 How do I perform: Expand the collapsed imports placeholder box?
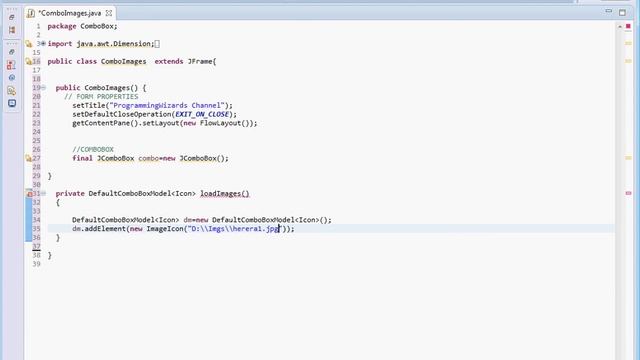coord(157,44)
